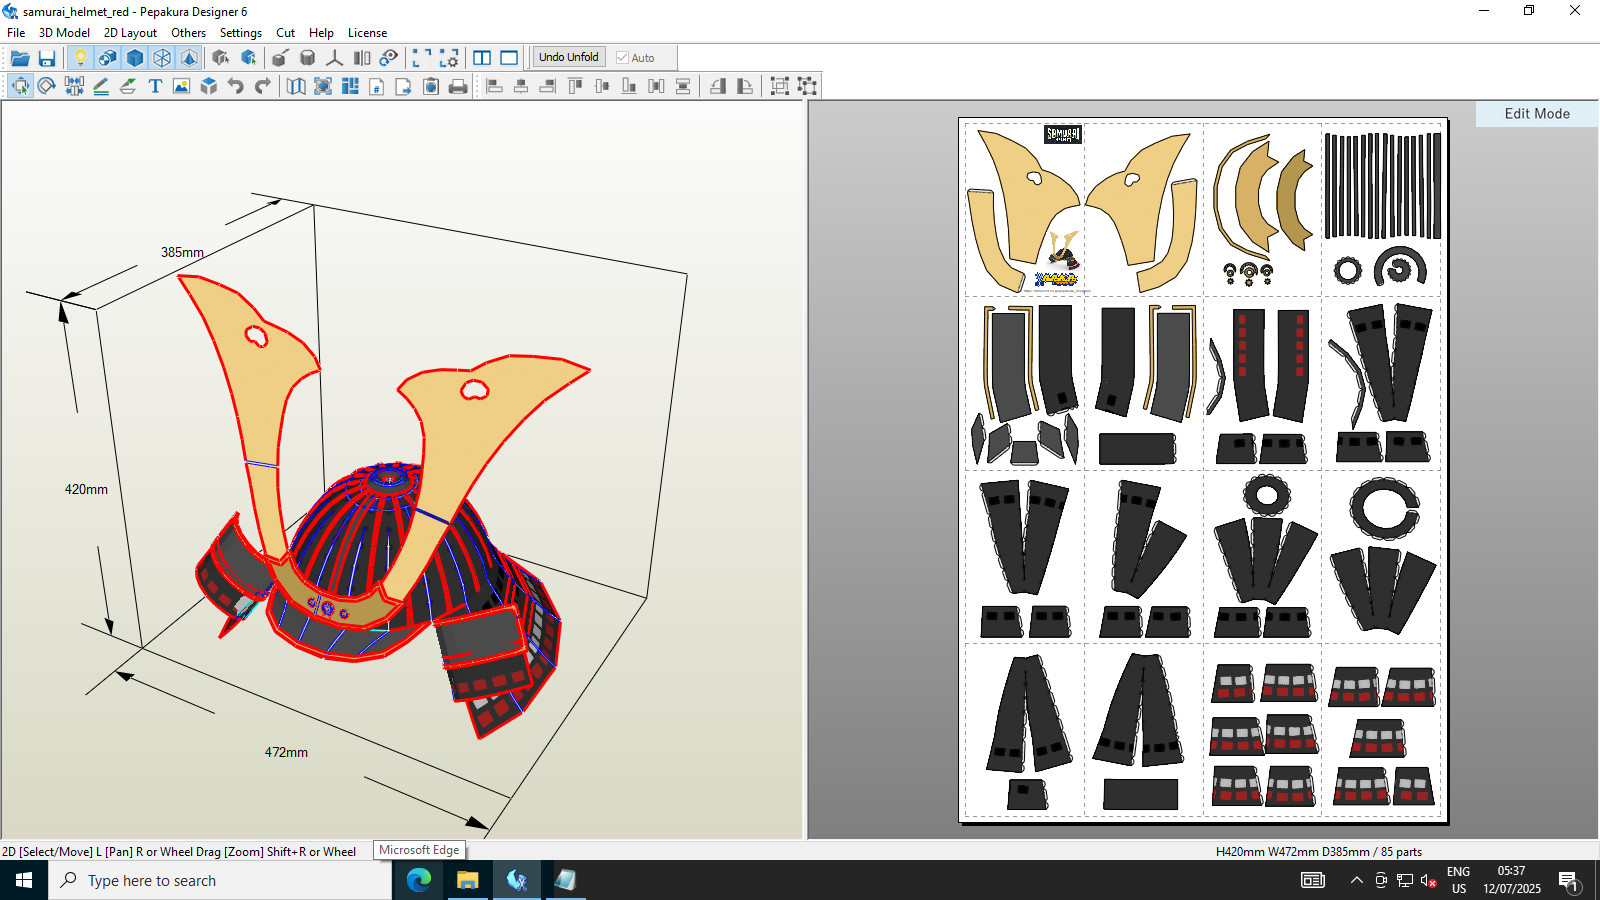1600x900 pixels.
Task: Click the Undo Unfold button
Action: 569,57
